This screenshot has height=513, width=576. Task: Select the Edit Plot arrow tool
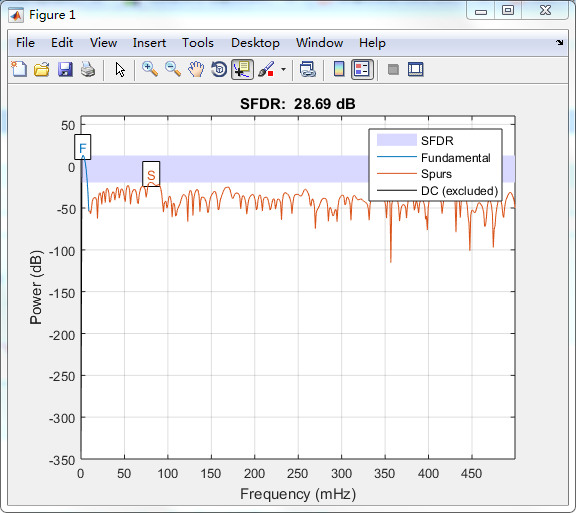coord(120,69)
